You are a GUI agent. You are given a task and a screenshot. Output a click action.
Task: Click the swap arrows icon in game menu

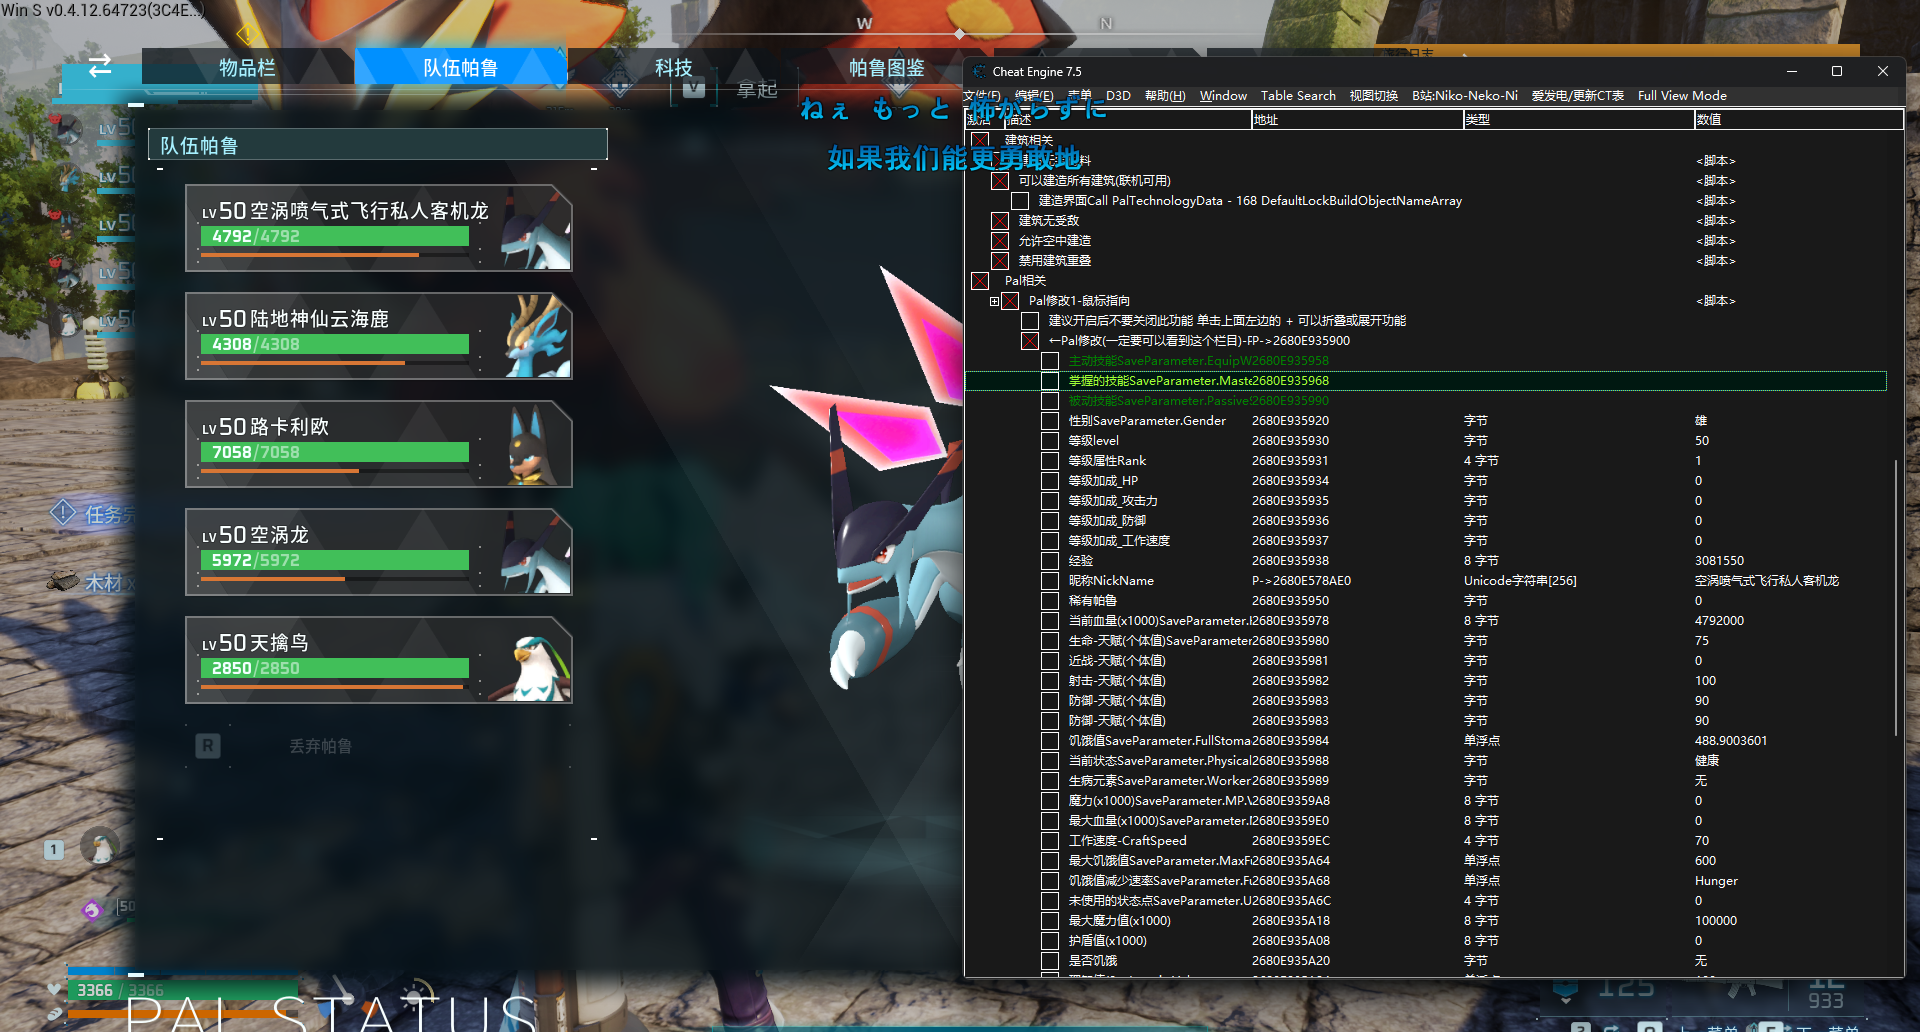click(x=100, y=67)
